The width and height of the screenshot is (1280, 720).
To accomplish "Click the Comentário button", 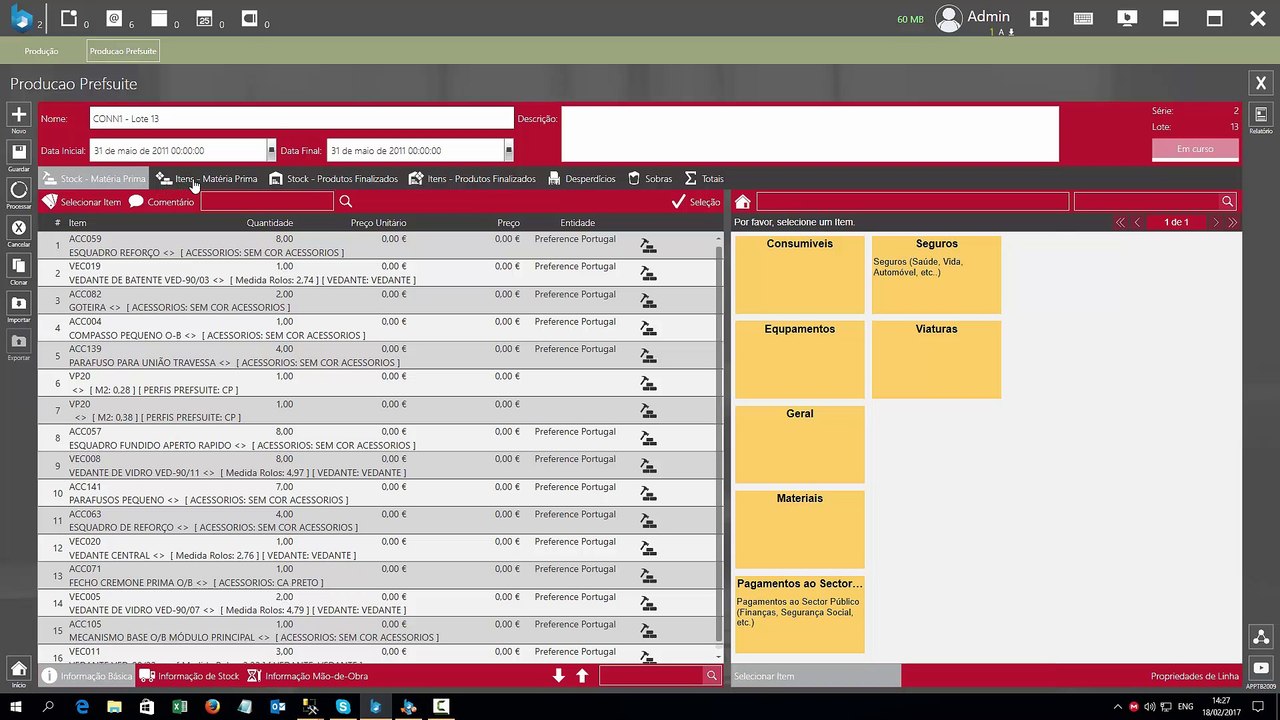I will coord(161,202).
